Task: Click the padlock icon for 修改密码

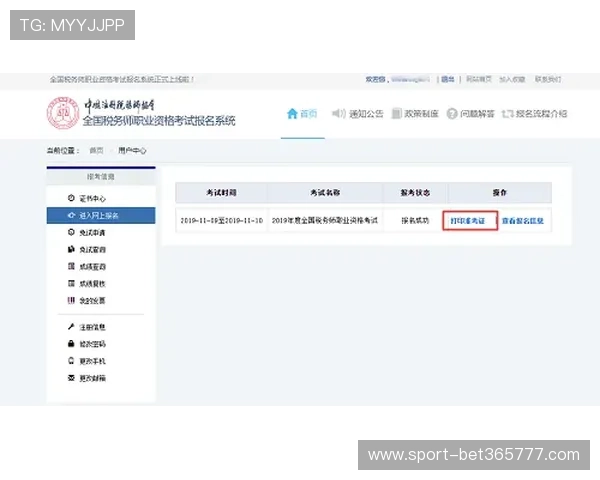Action: (x=71, y=344)
